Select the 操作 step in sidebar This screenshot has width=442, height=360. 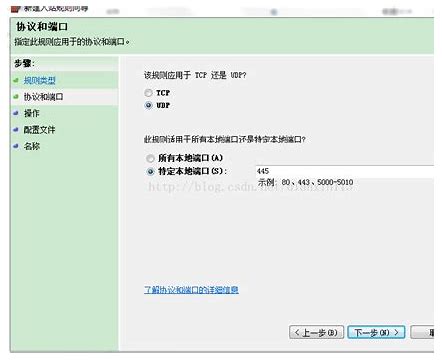click(x=31, y=113)
